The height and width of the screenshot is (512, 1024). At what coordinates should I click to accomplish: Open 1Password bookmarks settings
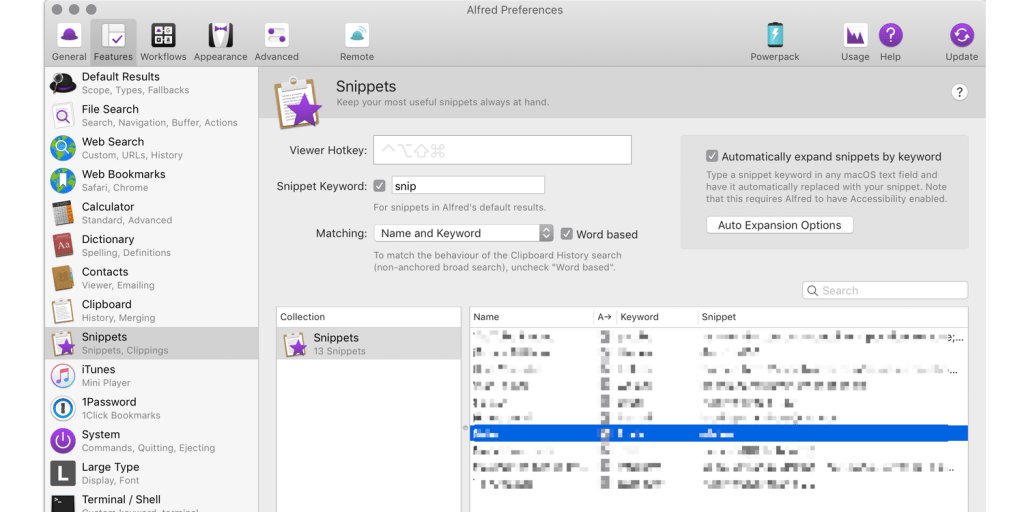point(152,408)
